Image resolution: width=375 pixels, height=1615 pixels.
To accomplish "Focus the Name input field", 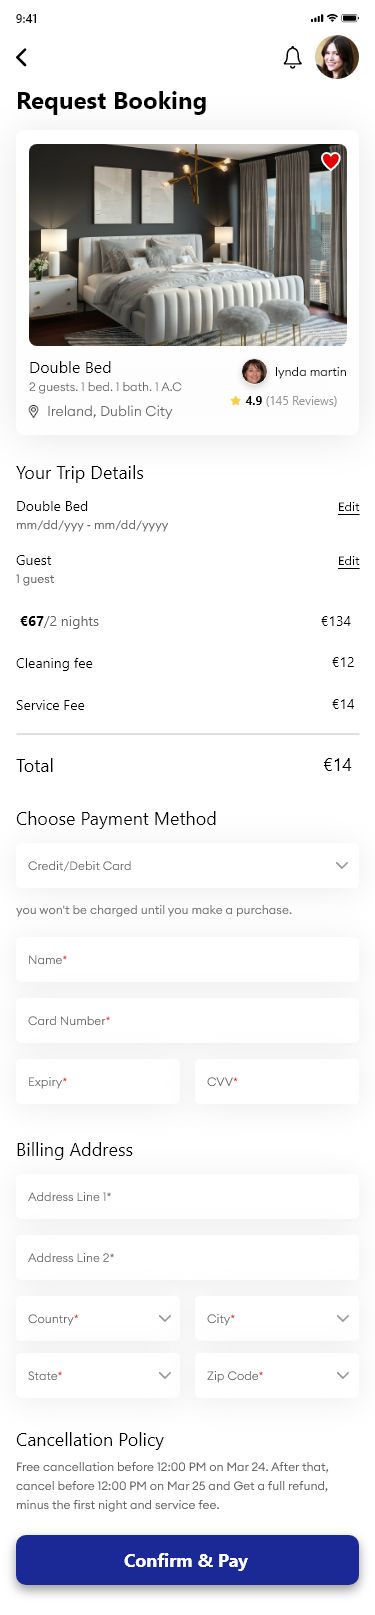I will point(187,959).
